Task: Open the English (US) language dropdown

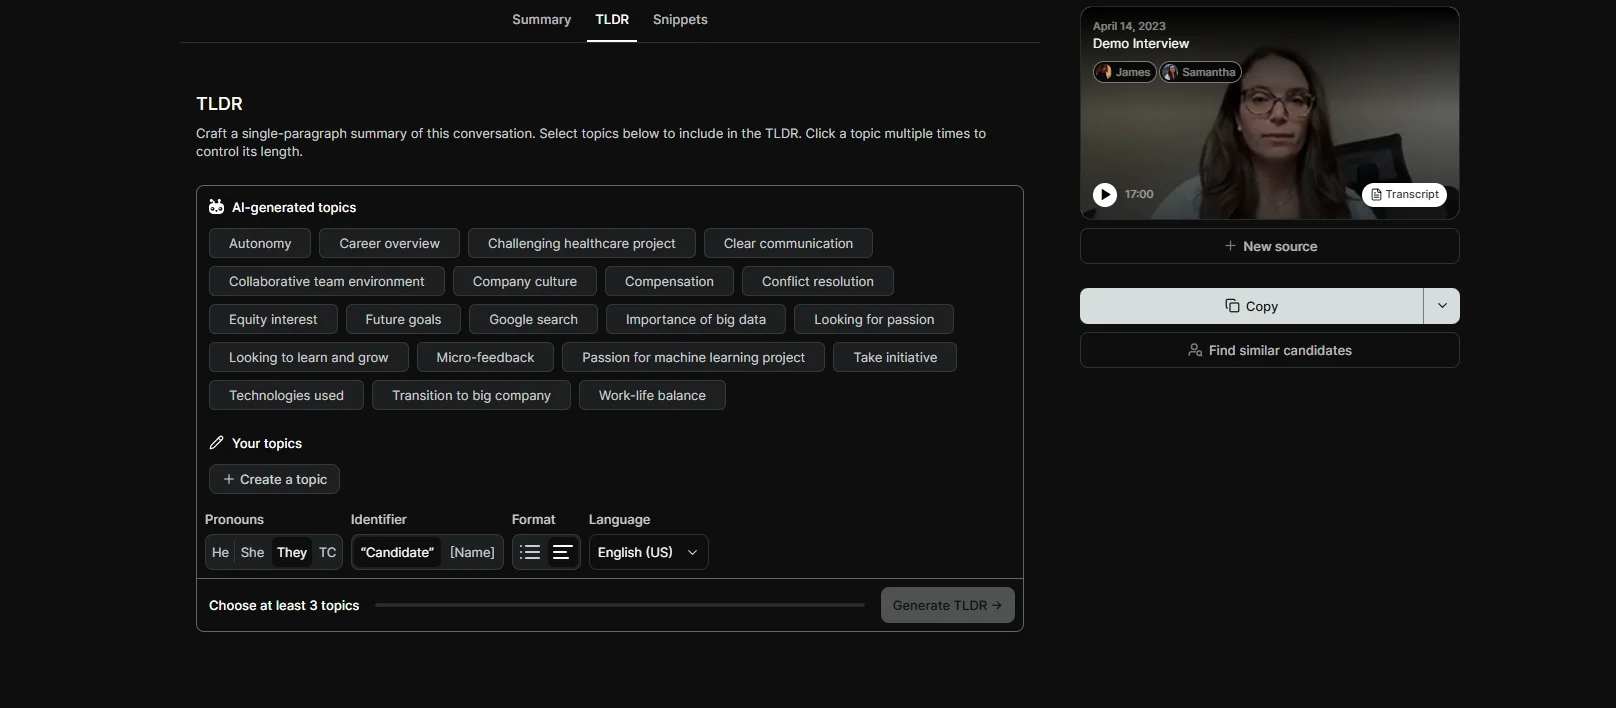Action: [x=648, y=552]
